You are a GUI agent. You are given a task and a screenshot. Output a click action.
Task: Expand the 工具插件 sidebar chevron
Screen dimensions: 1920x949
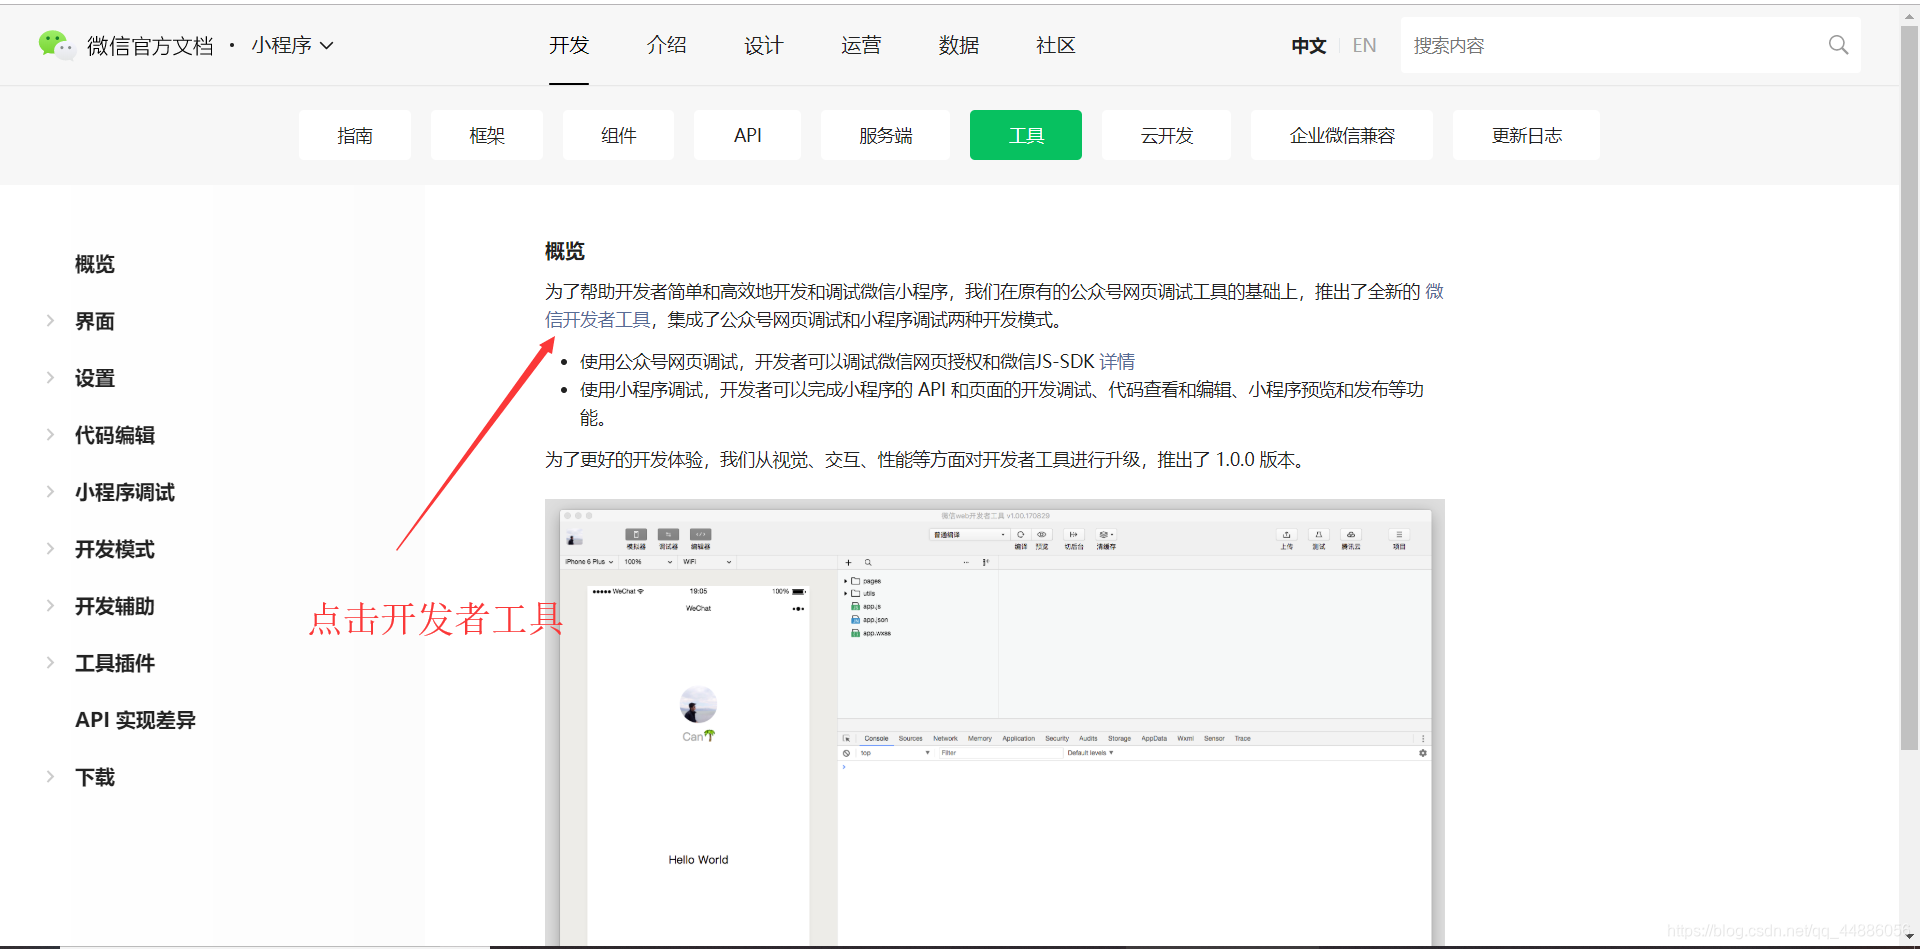50,662
